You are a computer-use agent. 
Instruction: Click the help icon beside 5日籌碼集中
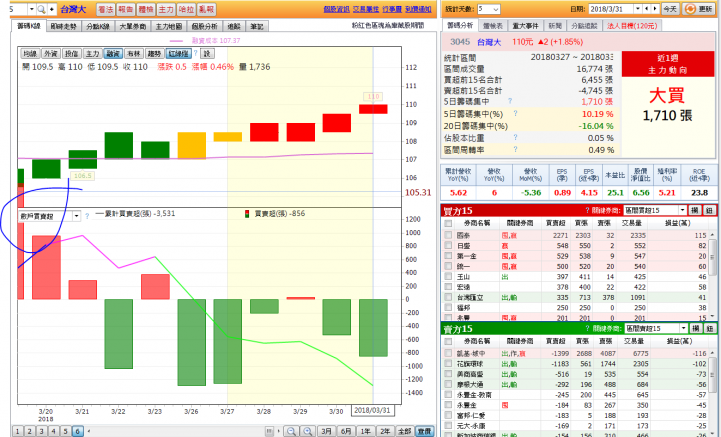[510, 101]
